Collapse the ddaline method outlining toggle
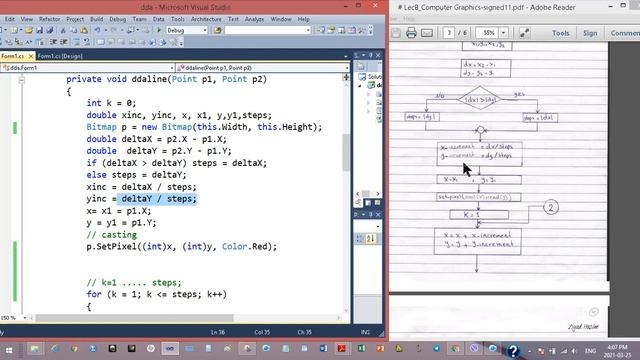Viewport: 640px width, 360px height. (x=22, y=80)
